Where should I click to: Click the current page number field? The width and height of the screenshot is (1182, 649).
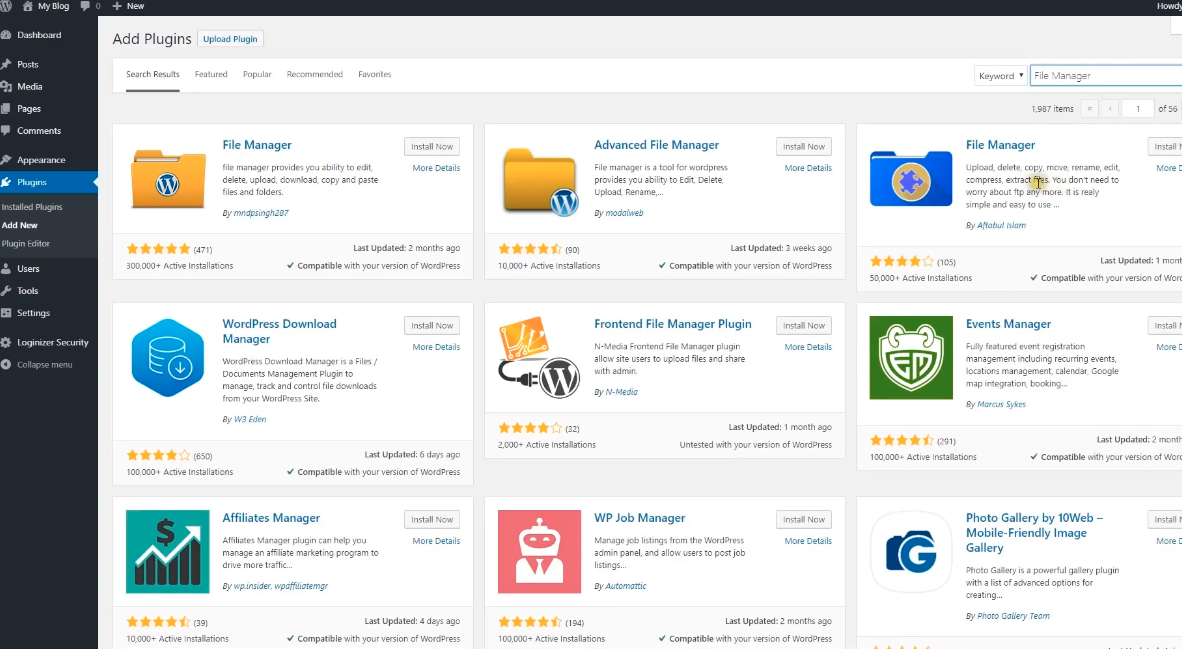pos(1137,108)
